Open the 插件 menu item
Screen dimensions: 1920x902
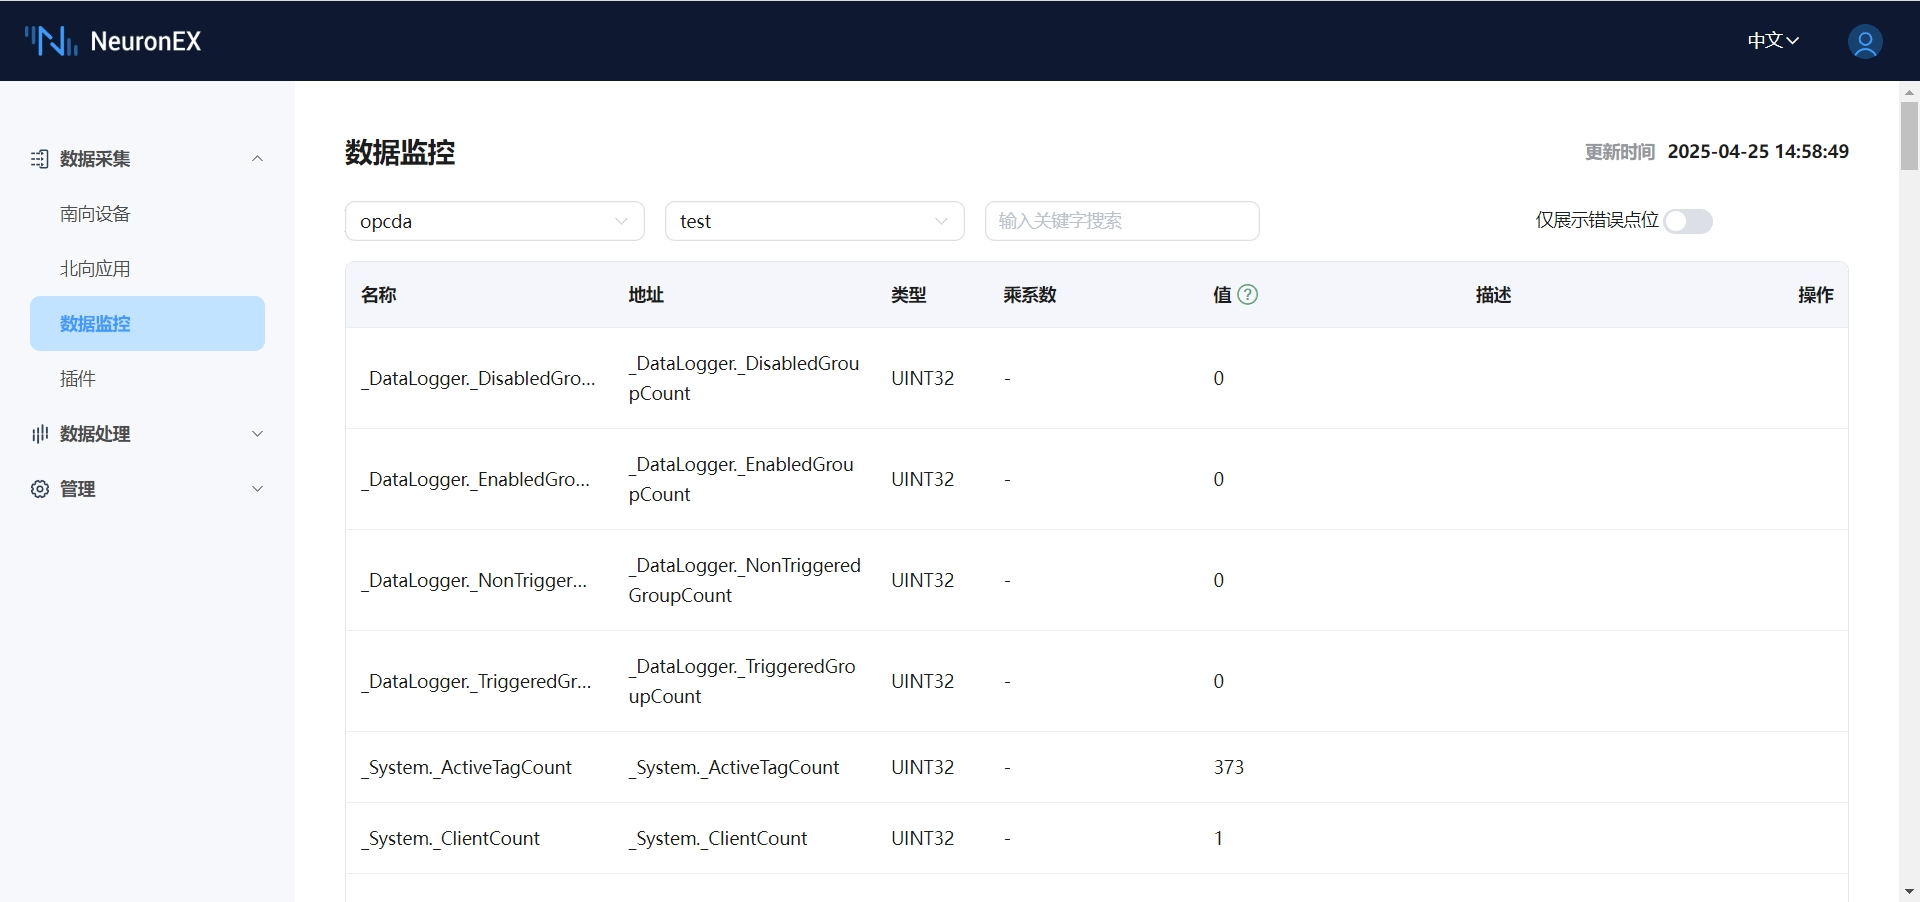click(x=78, y=379)
